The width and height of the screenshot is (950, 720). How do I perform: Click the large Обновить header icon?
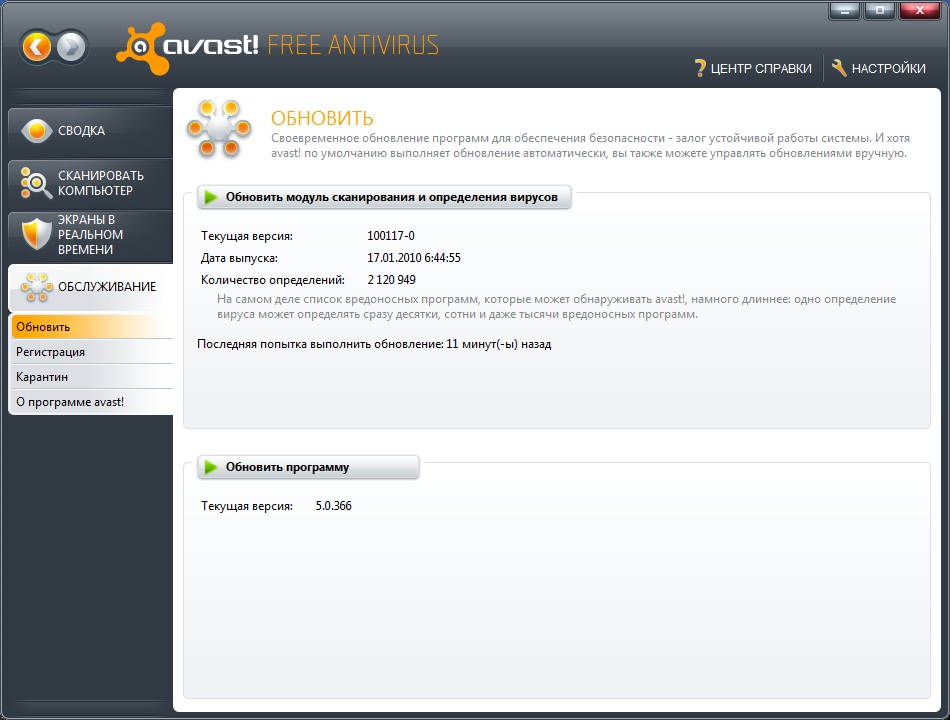[219, 129]
